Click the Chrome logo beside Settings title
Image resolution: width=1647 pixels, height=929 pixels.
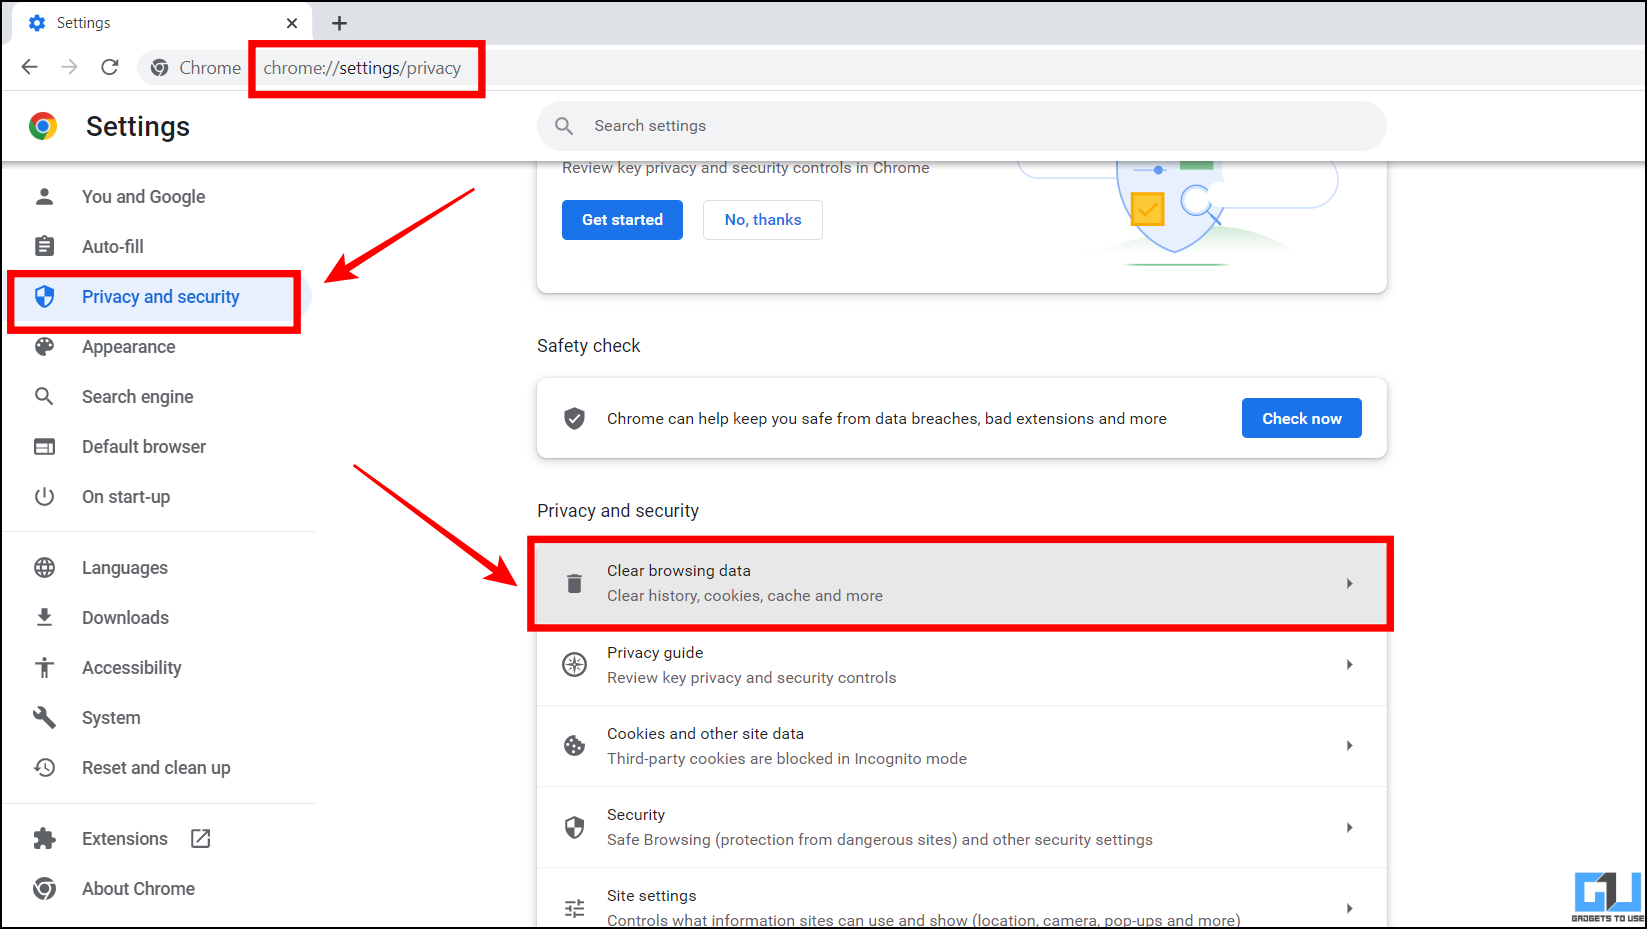43,126
